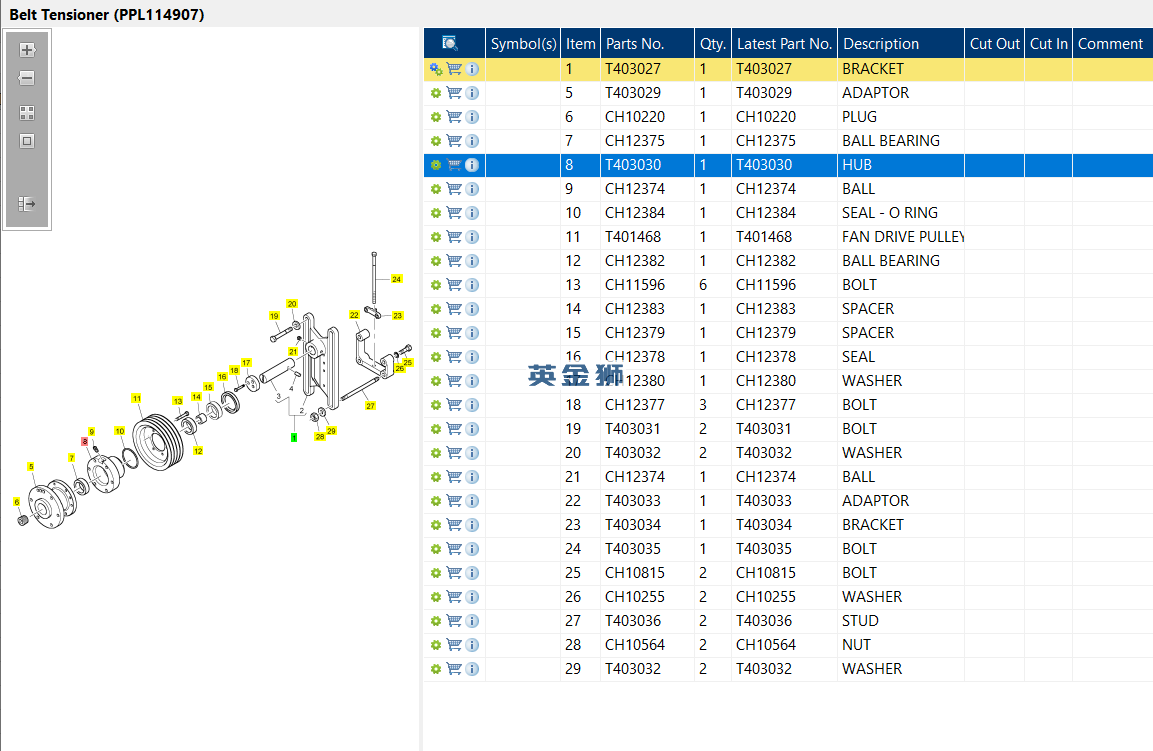This screenshot has height=751, width=1153.
Task: Open info for T403030 HUB
Action: pos(472,165)
